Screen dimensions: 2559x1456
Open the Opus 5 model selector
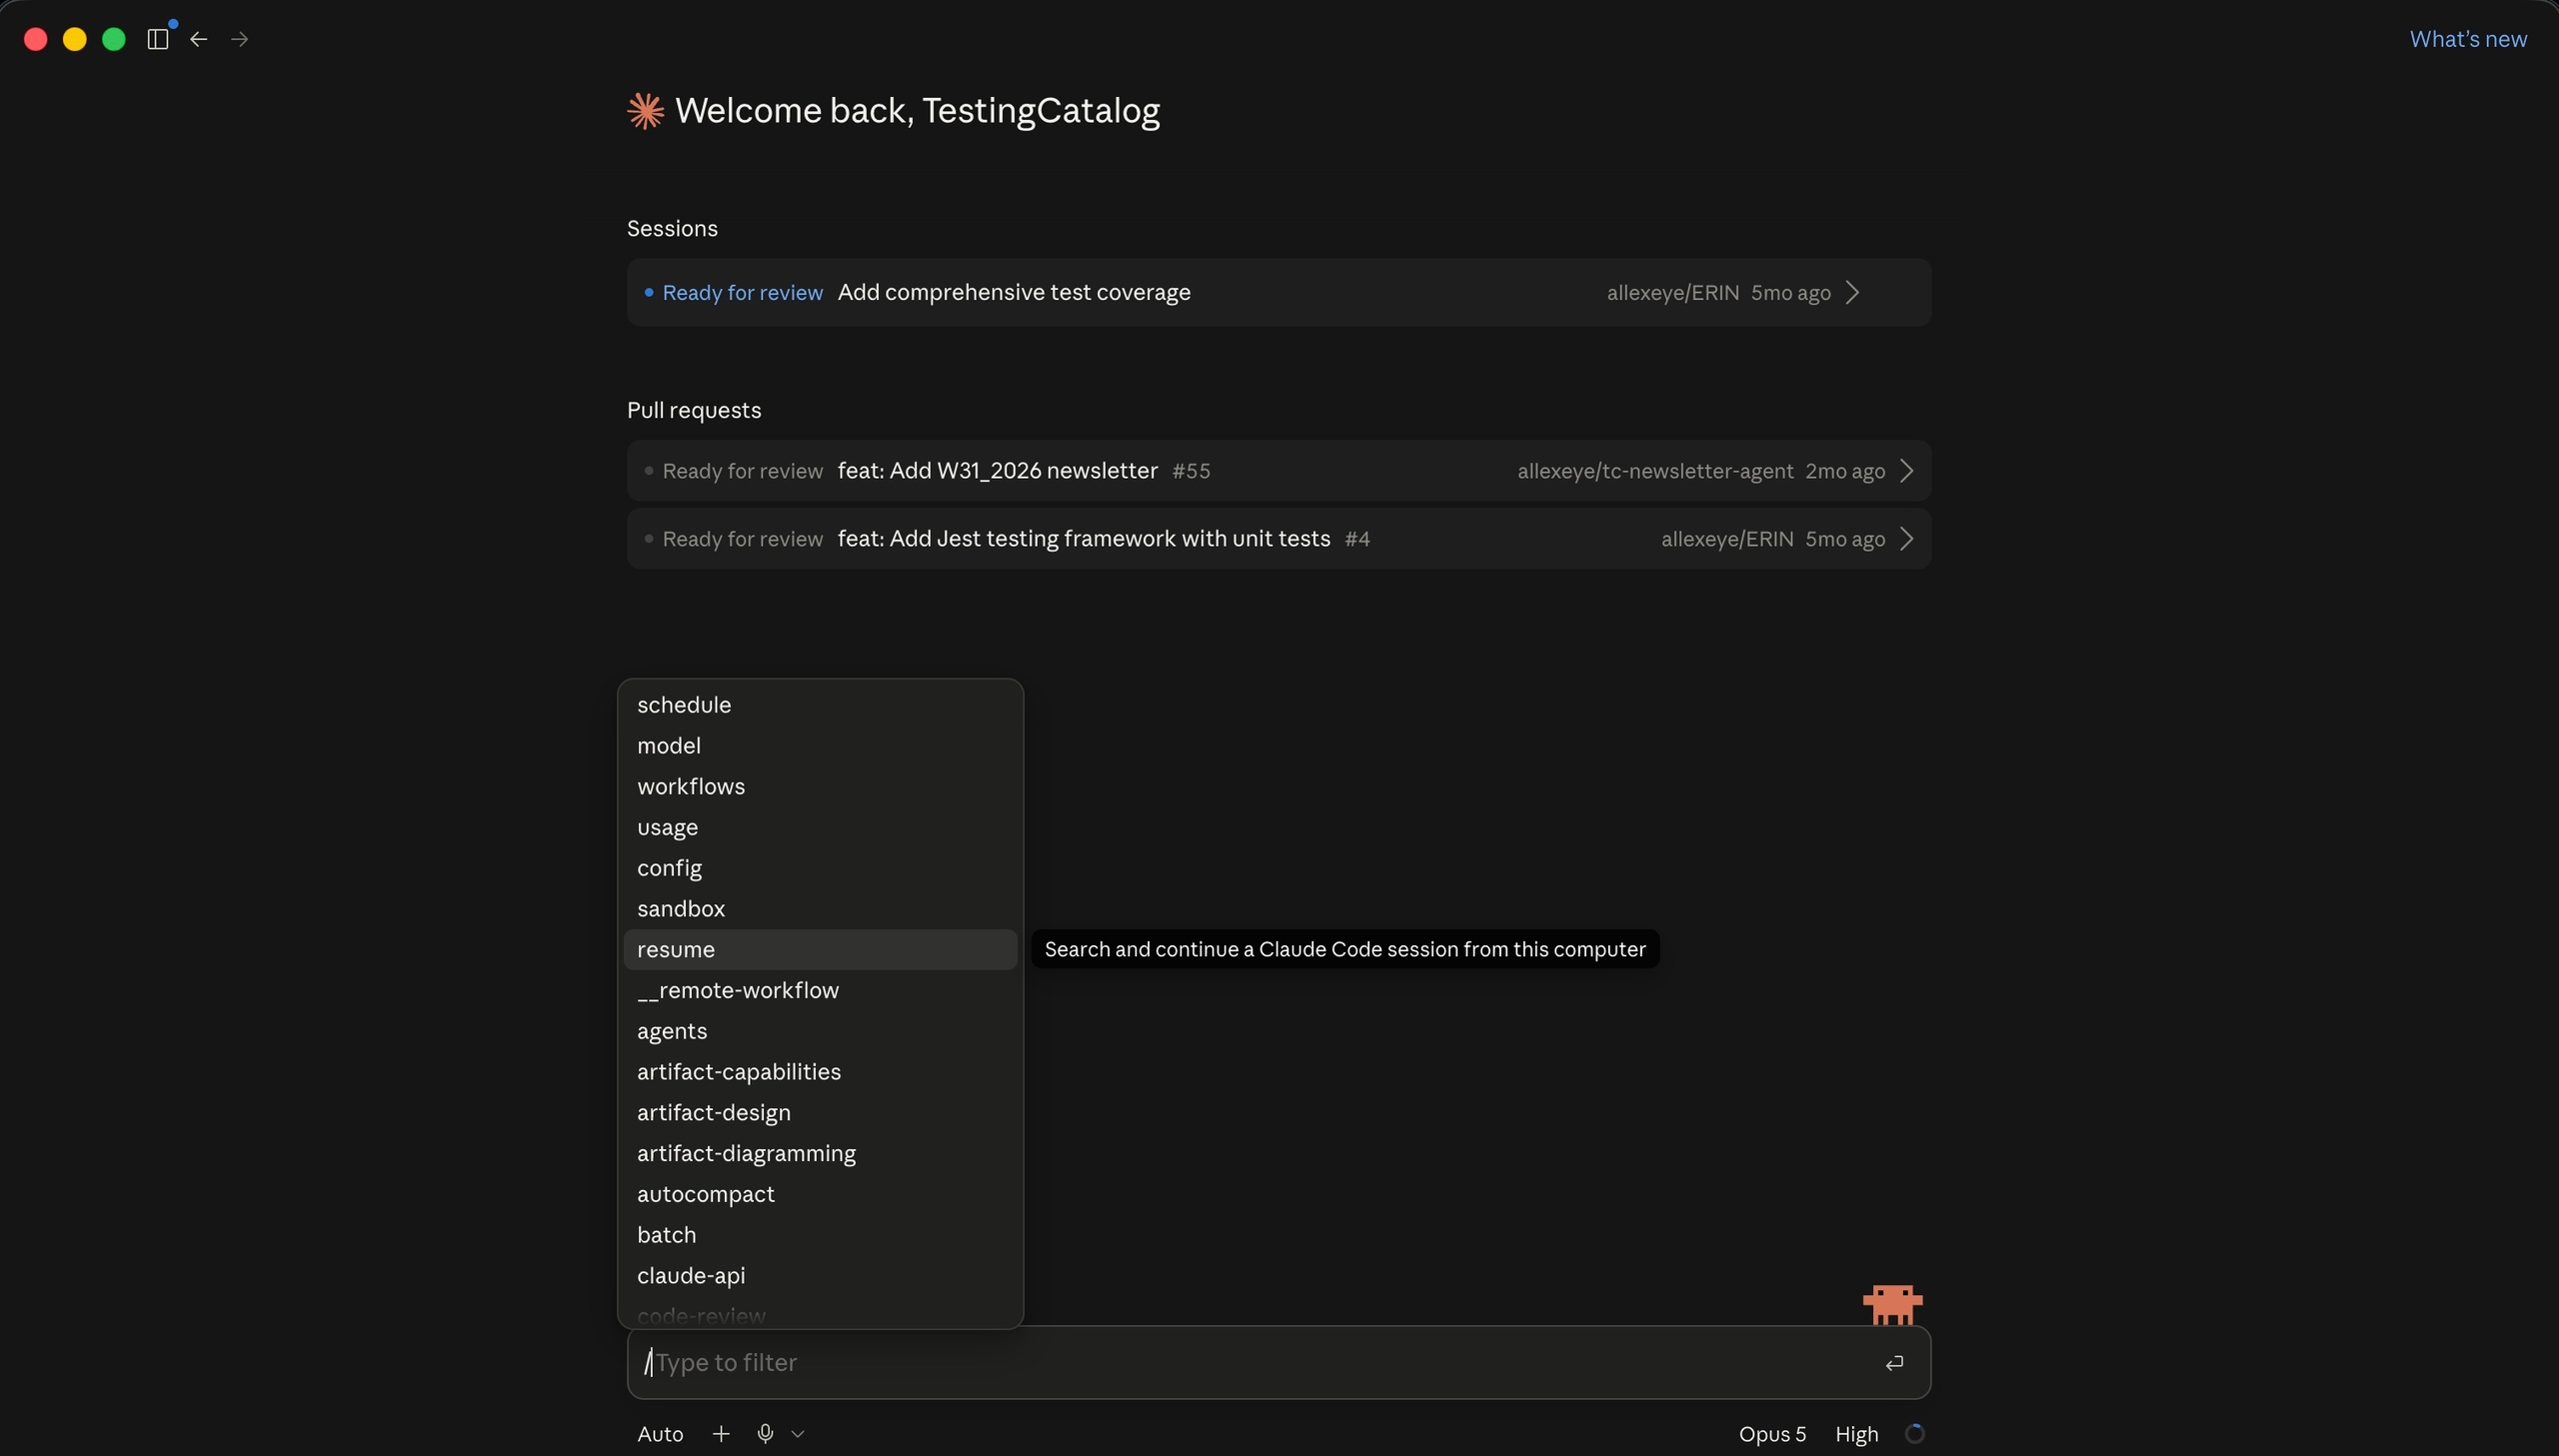[1772, 1434]
